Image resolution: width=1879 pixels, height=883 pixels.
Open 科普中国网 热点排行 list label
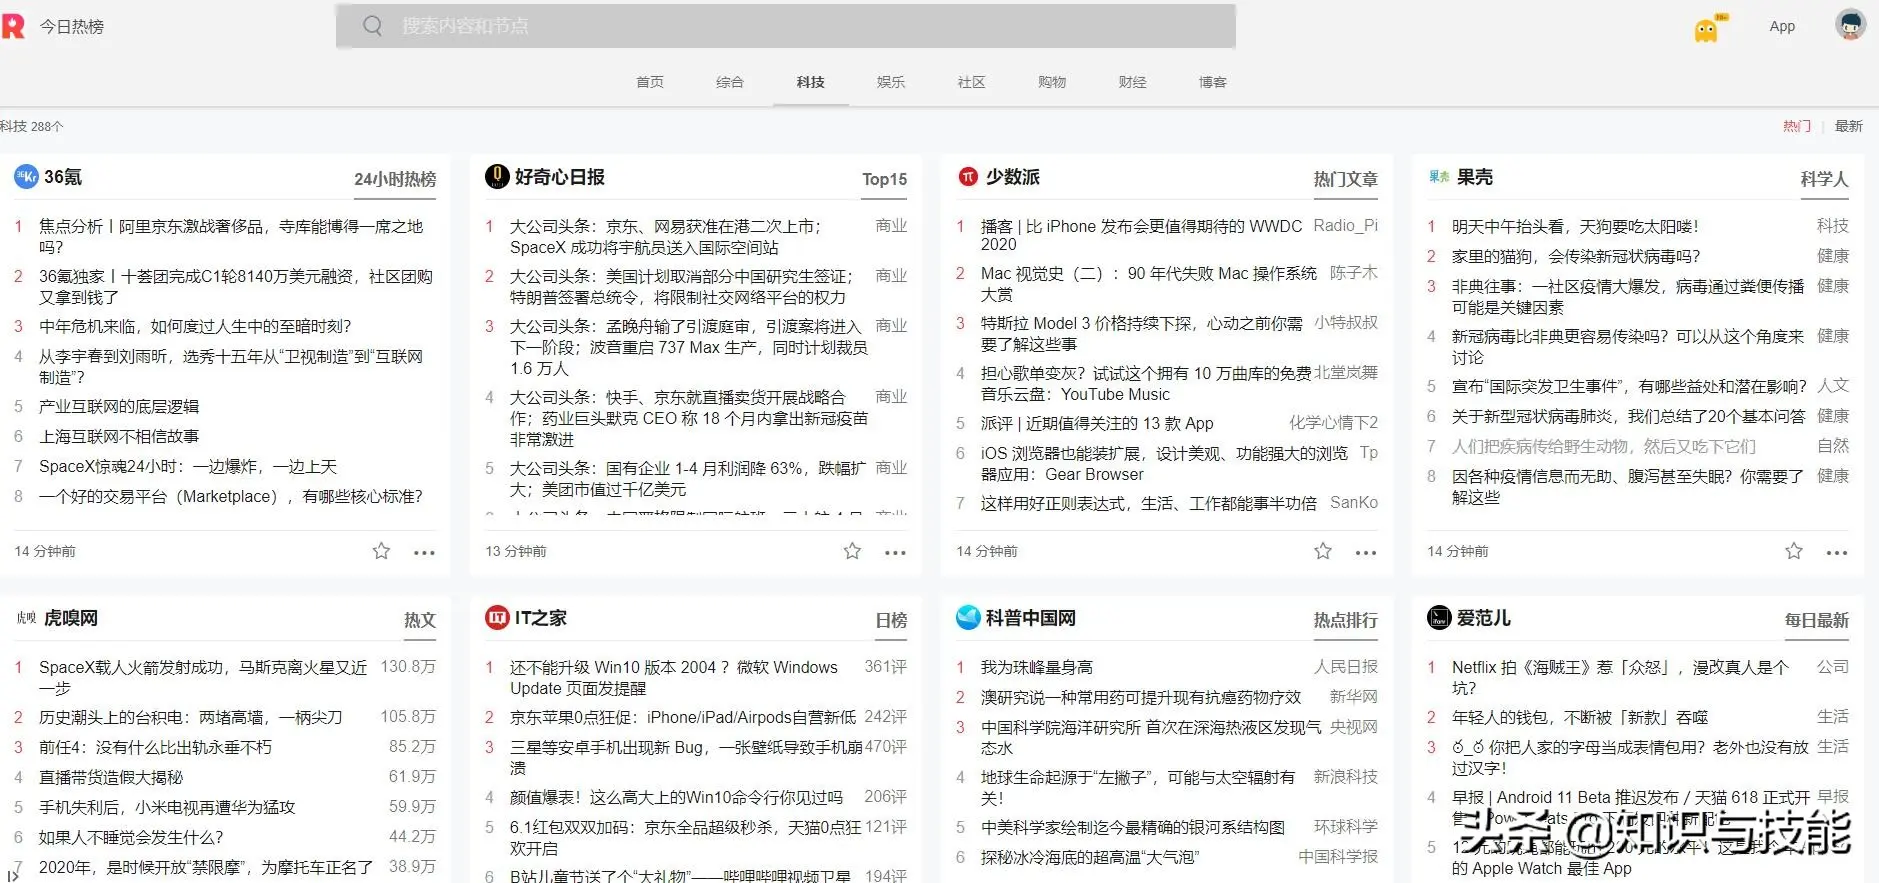point(1346,620)
